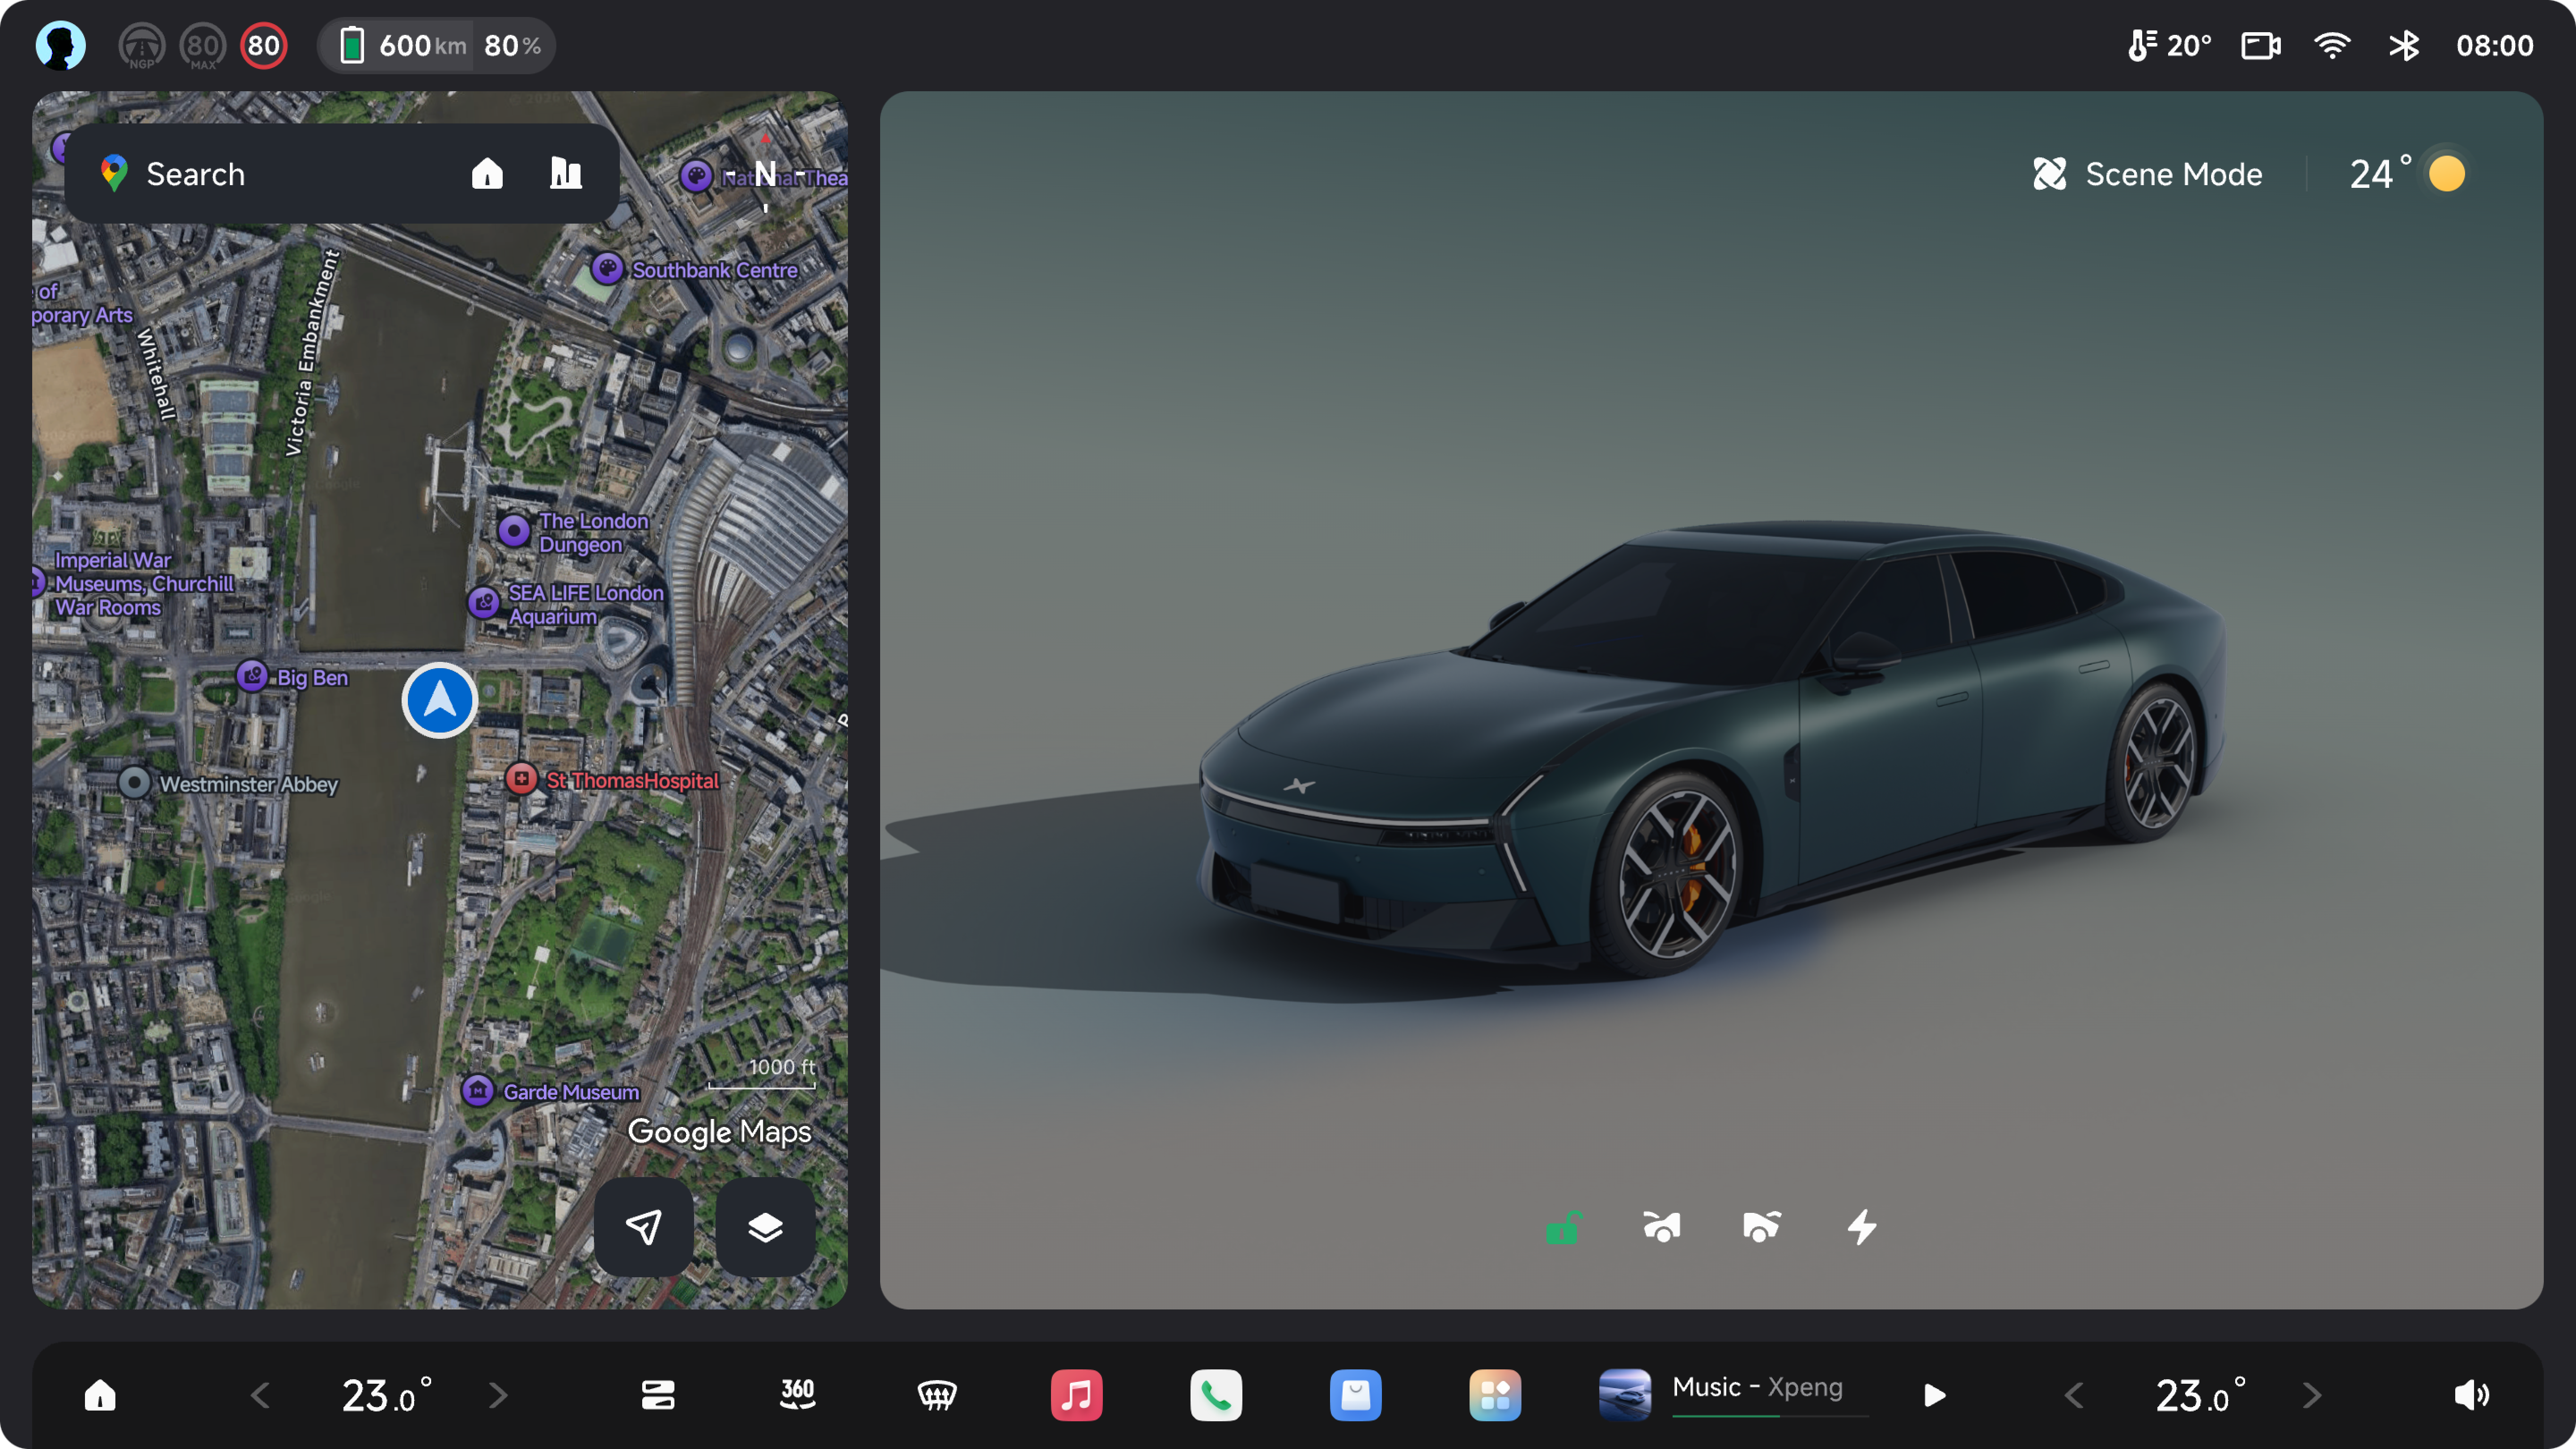Open the volume speaker control
This screenshot has width=2576, height=1449.
tap(2472, 1395)
